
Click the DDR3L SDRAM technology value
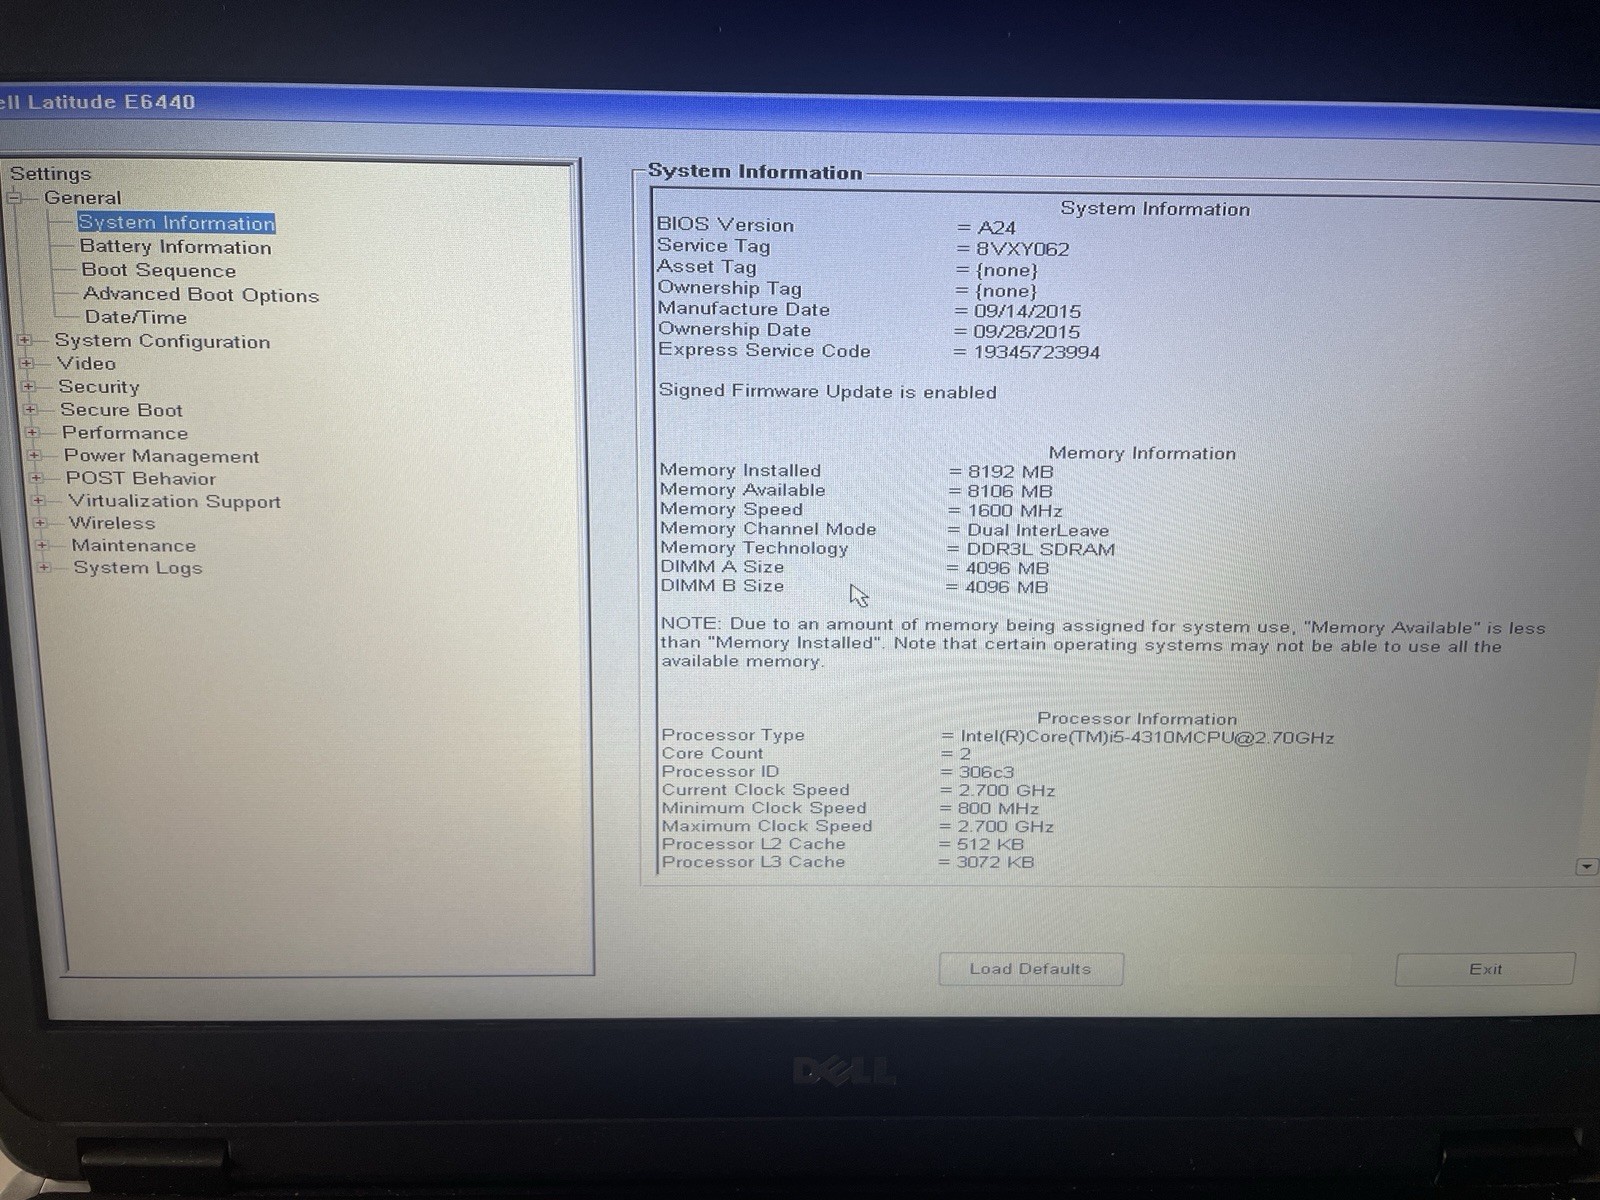click(x=1040, y=550)
